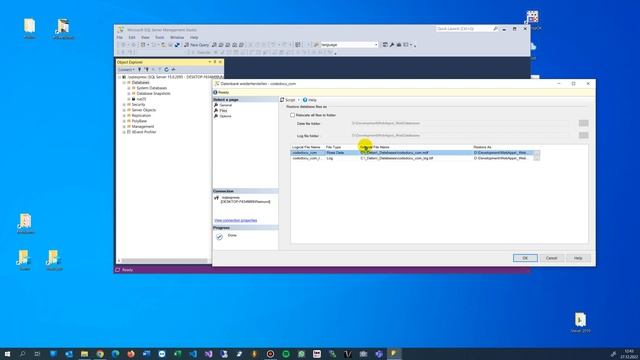
Task: Click the Object Explorer horizontal scrollbar
Action: click(164, 260)
